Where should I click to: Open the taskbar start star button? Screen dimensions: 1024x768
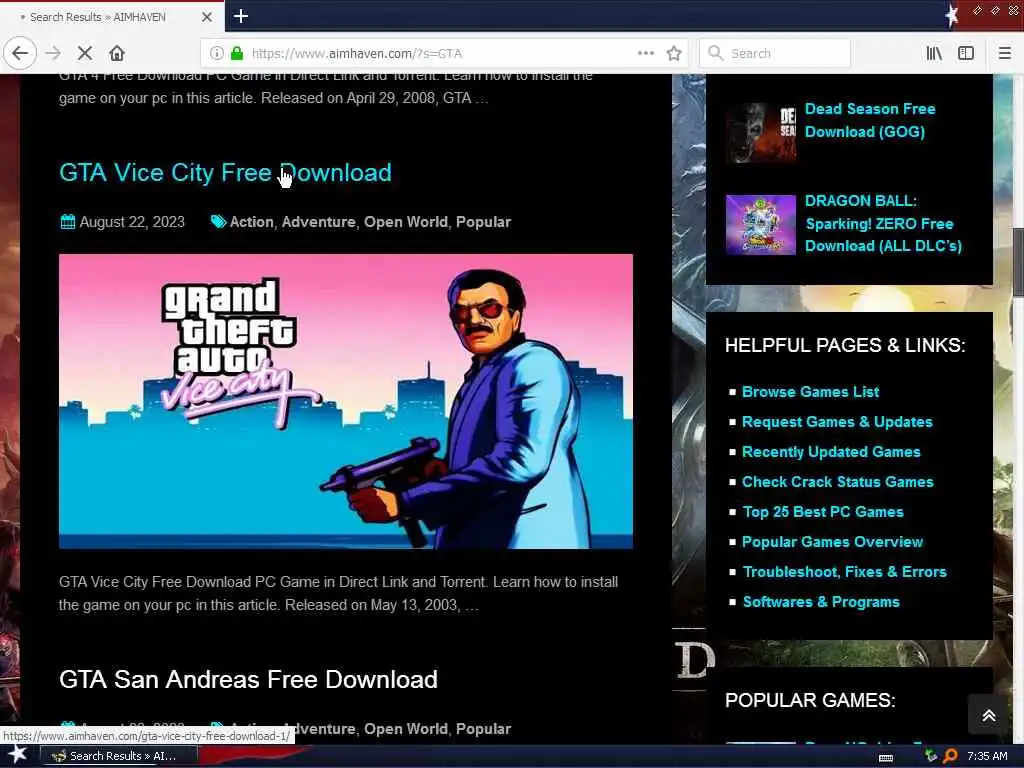click(x=18, y=756)
